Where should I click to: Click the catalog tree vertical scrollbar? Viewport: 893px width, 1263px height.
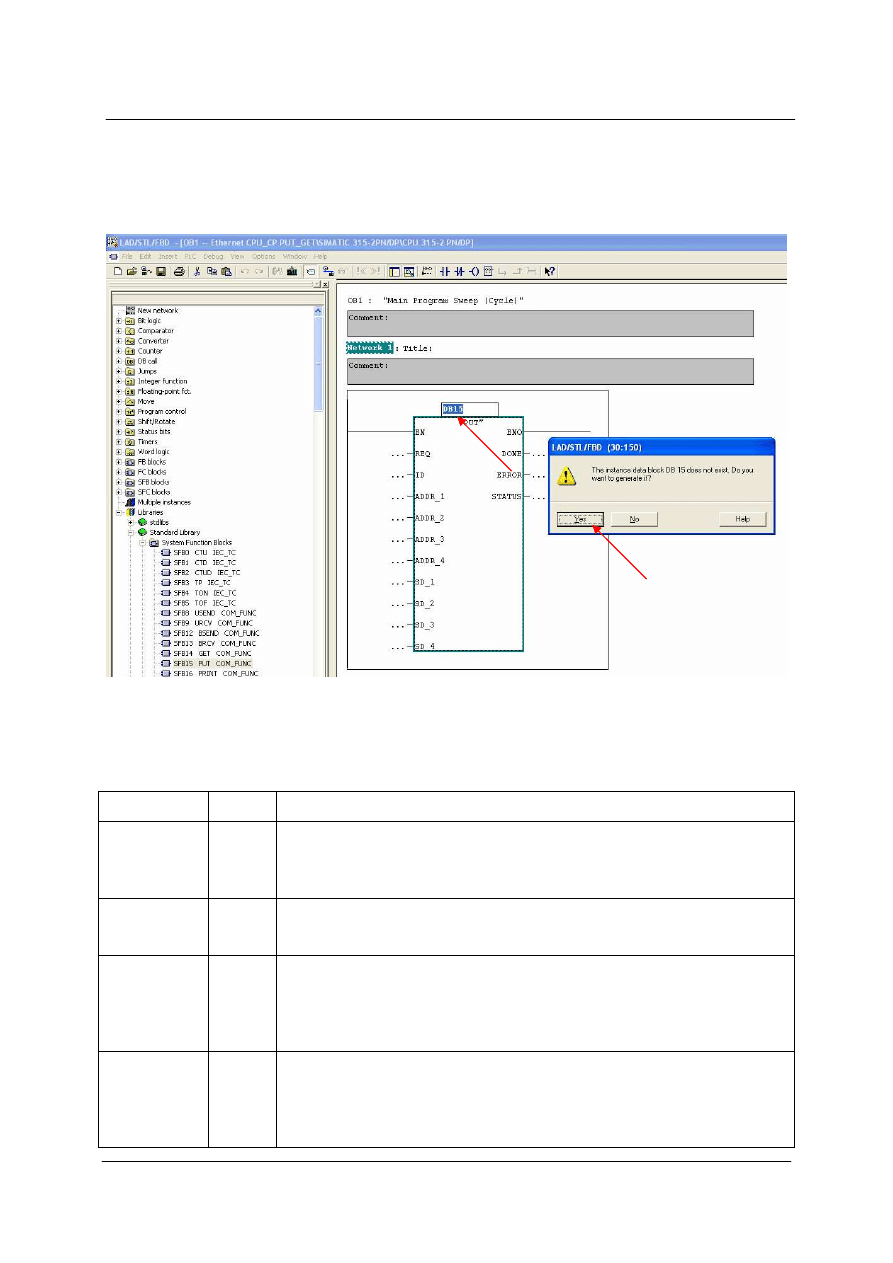[x=319, y=400]
